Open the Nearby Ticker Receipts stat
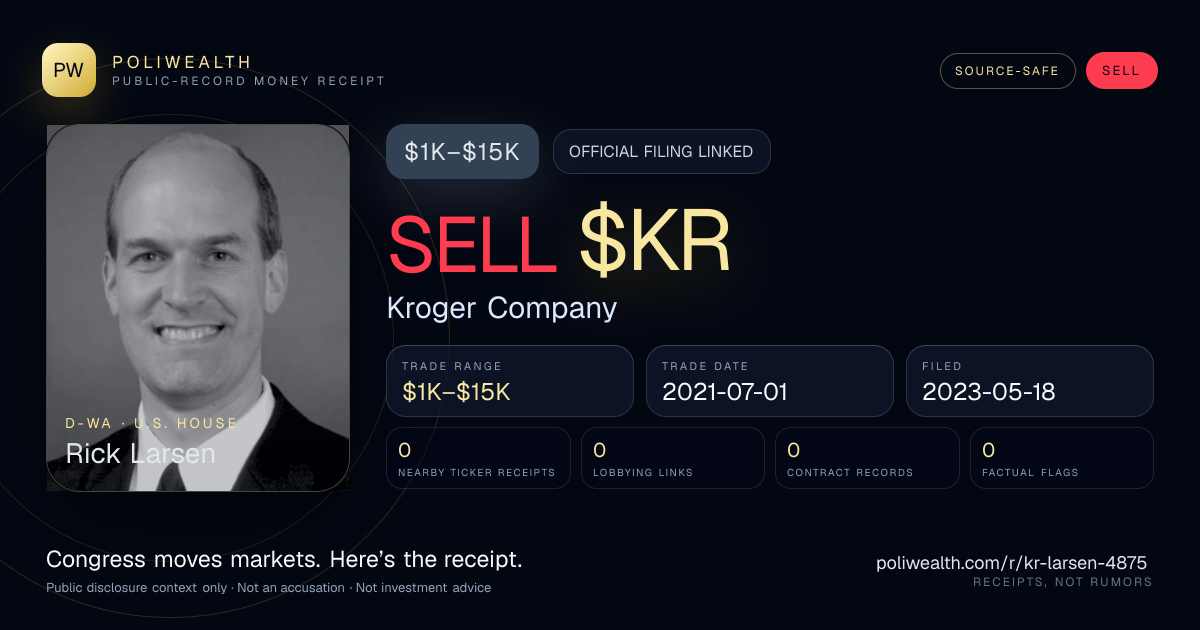Screen dimensions: 1200x630 (479, 458)
